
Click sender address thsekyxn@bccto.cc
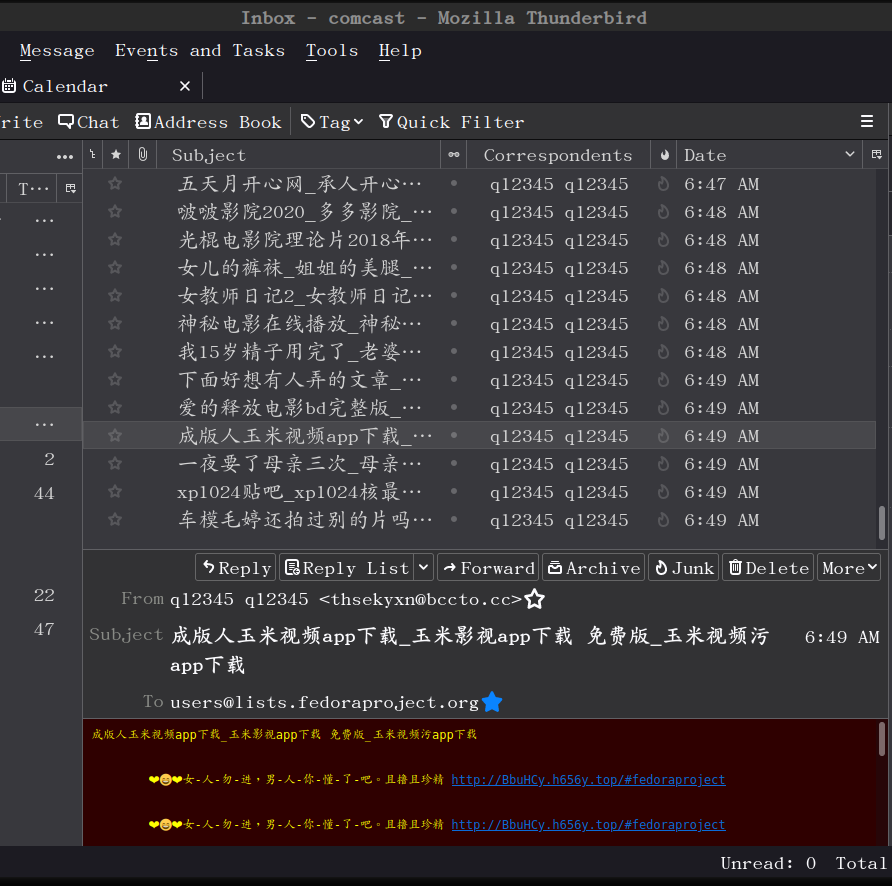coord(420,599)
